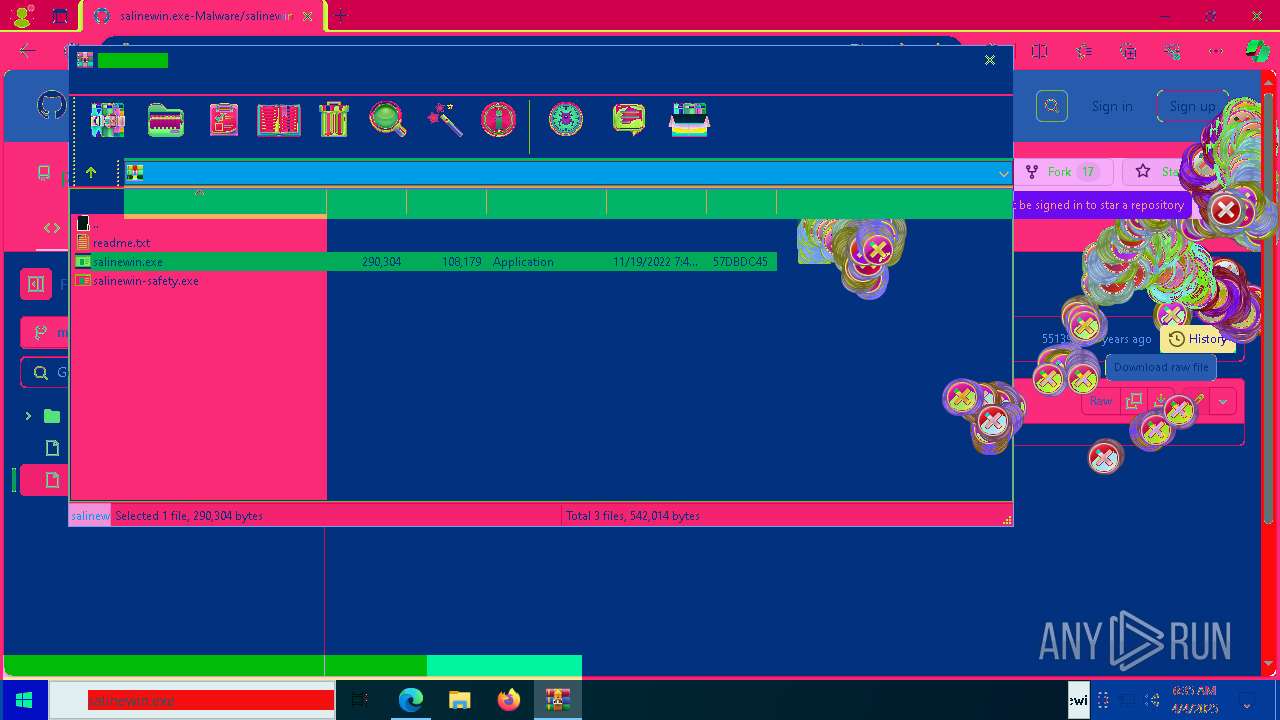Screen dimensions: 1280x720
Task: Click the taskbar search box
Action: [x=192, y=700]
